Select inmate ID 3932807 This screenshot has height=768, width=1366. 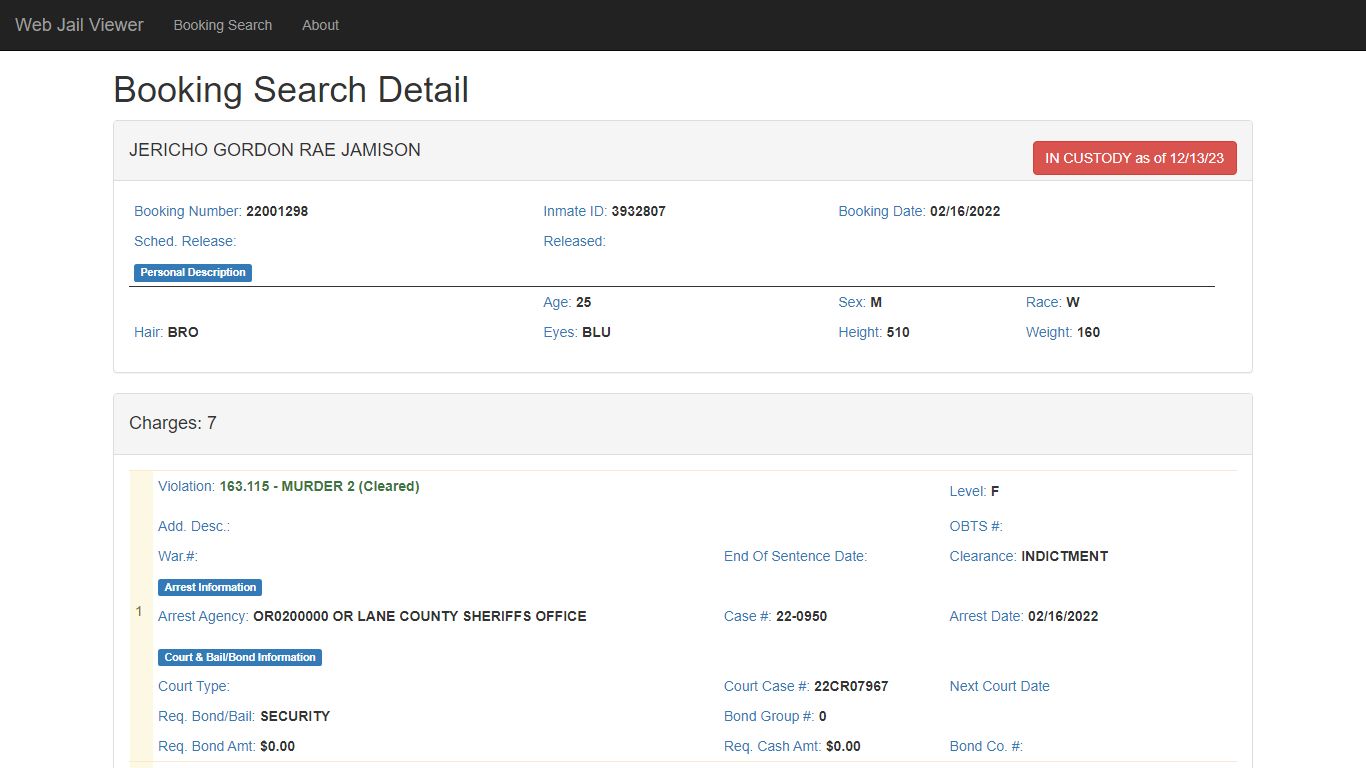[x=638, y=211]
